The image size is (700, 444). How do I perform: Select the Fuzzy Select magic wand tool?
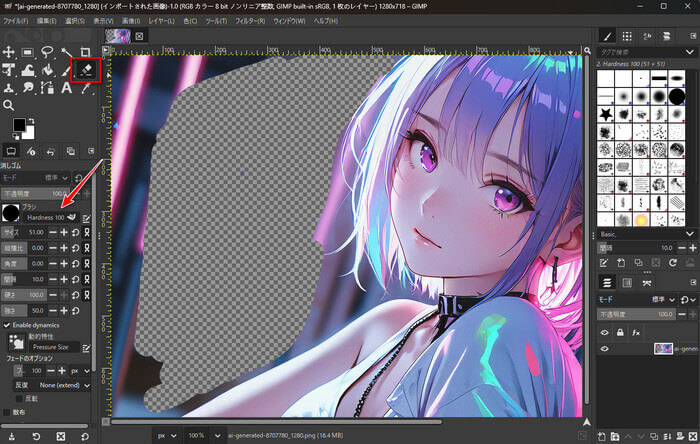click(x=66, y=52)
